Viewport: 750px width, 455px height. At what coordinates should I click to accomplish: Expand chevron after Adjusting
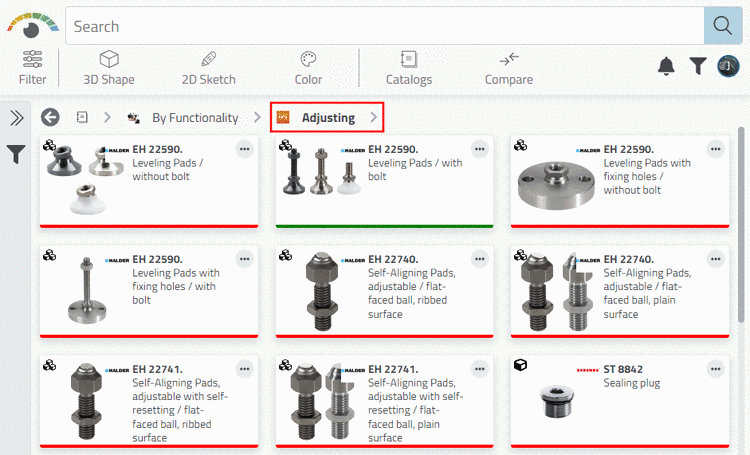pyautogui.click(x=374, y=117)
